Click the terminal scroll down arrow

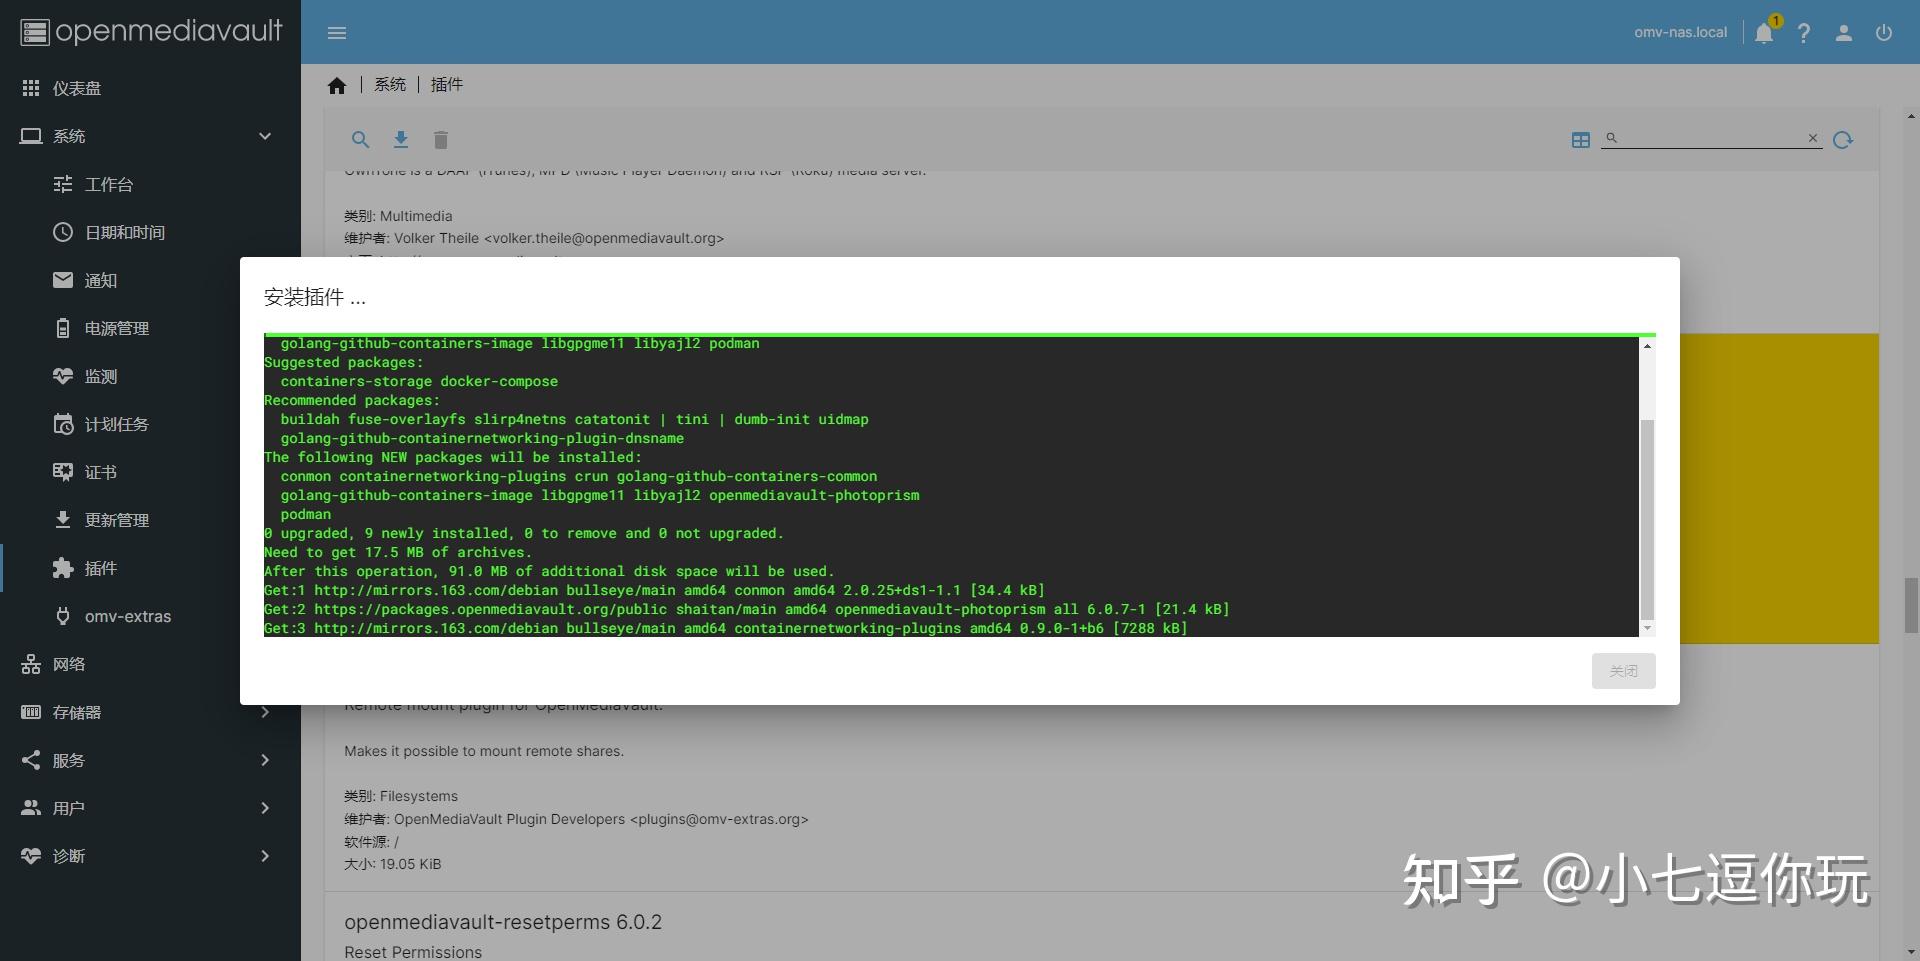[1647, 628]
